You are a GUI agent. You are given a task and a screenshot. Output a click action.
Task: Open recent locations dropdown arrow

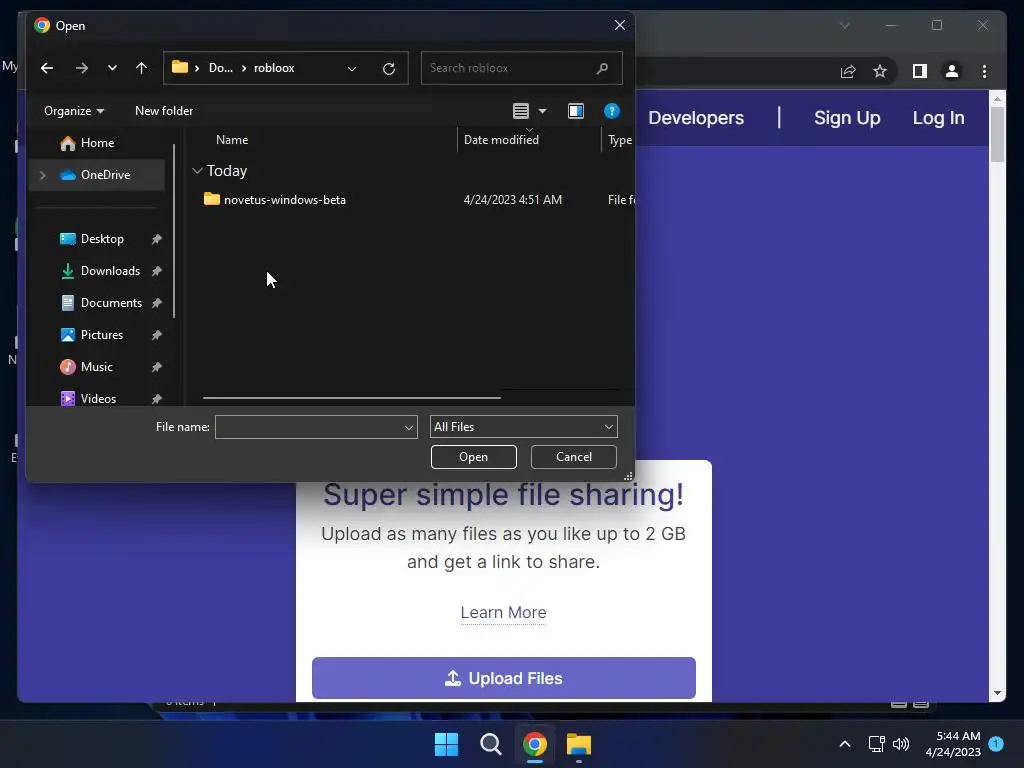pyautogui.click(x=112, y=68)
